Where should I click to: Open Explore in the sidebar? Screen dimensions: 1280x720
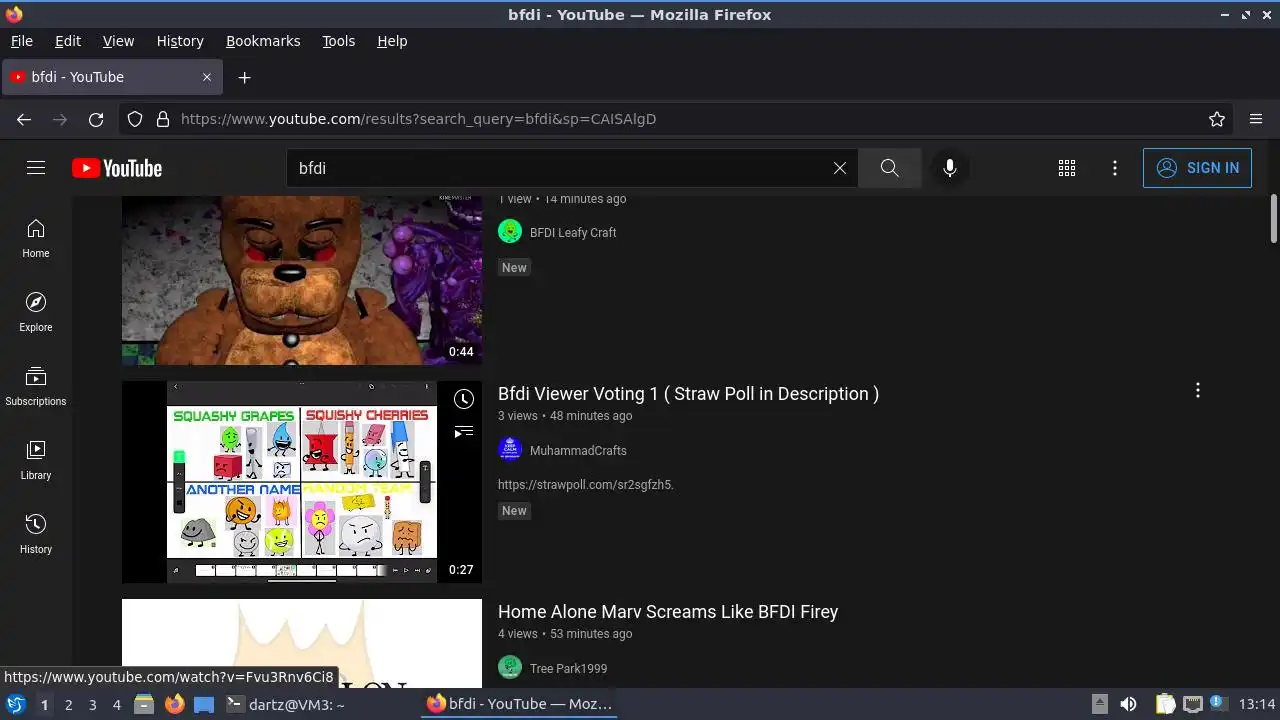pyautogui.click(x=36, y=312)
